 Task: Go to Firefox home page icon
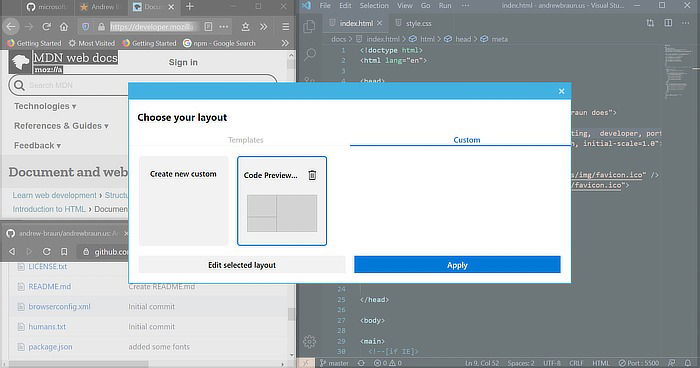pos(64,27)
